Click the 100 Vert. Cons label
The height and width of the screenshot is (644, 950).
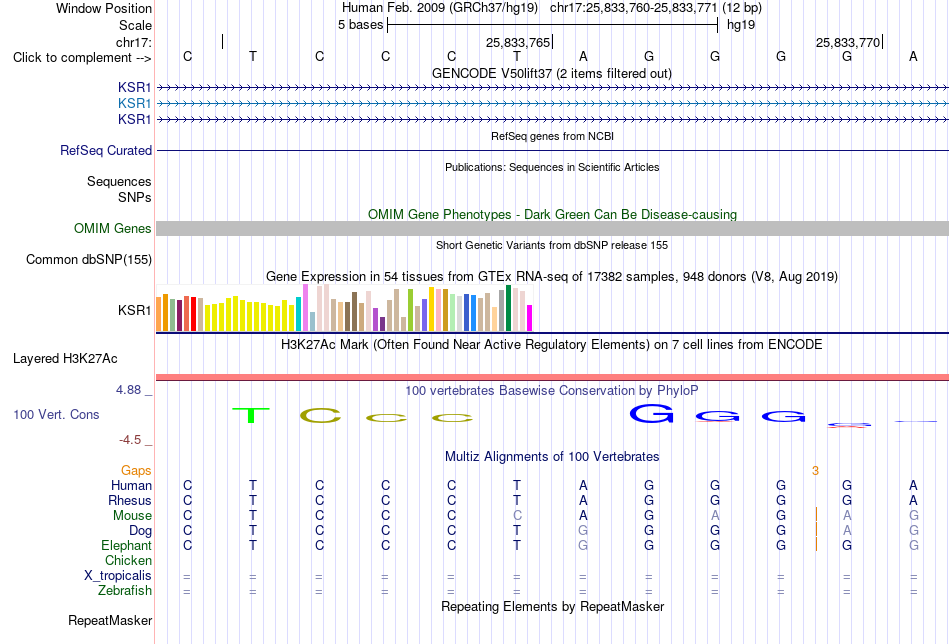coord(56,414)
